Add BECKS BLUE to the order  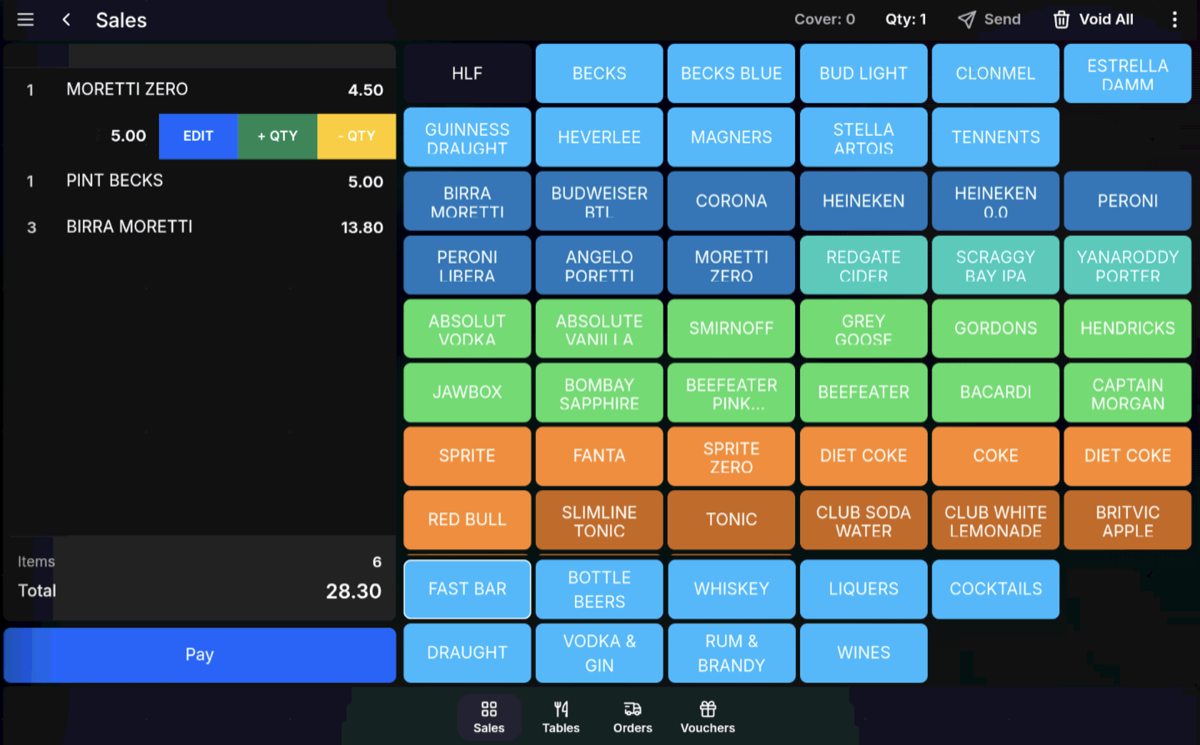pyautogui.click(x=731, y=74)
